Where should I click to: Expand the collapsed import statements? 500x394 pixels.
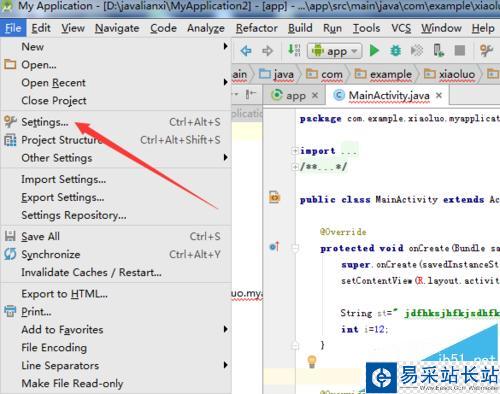click(x=295, y=151)
